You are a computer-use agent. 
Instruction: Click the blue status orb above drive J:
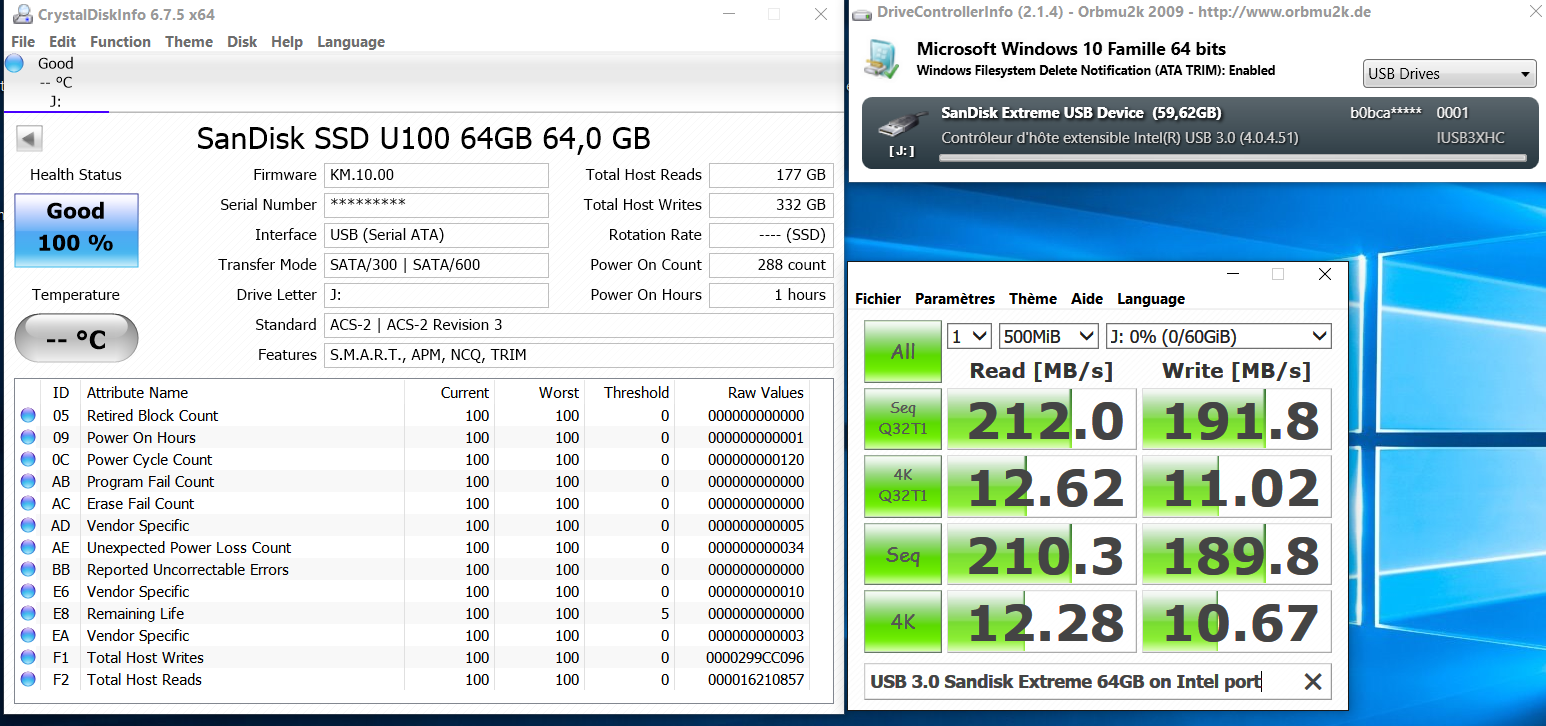[x=14, y=63]
